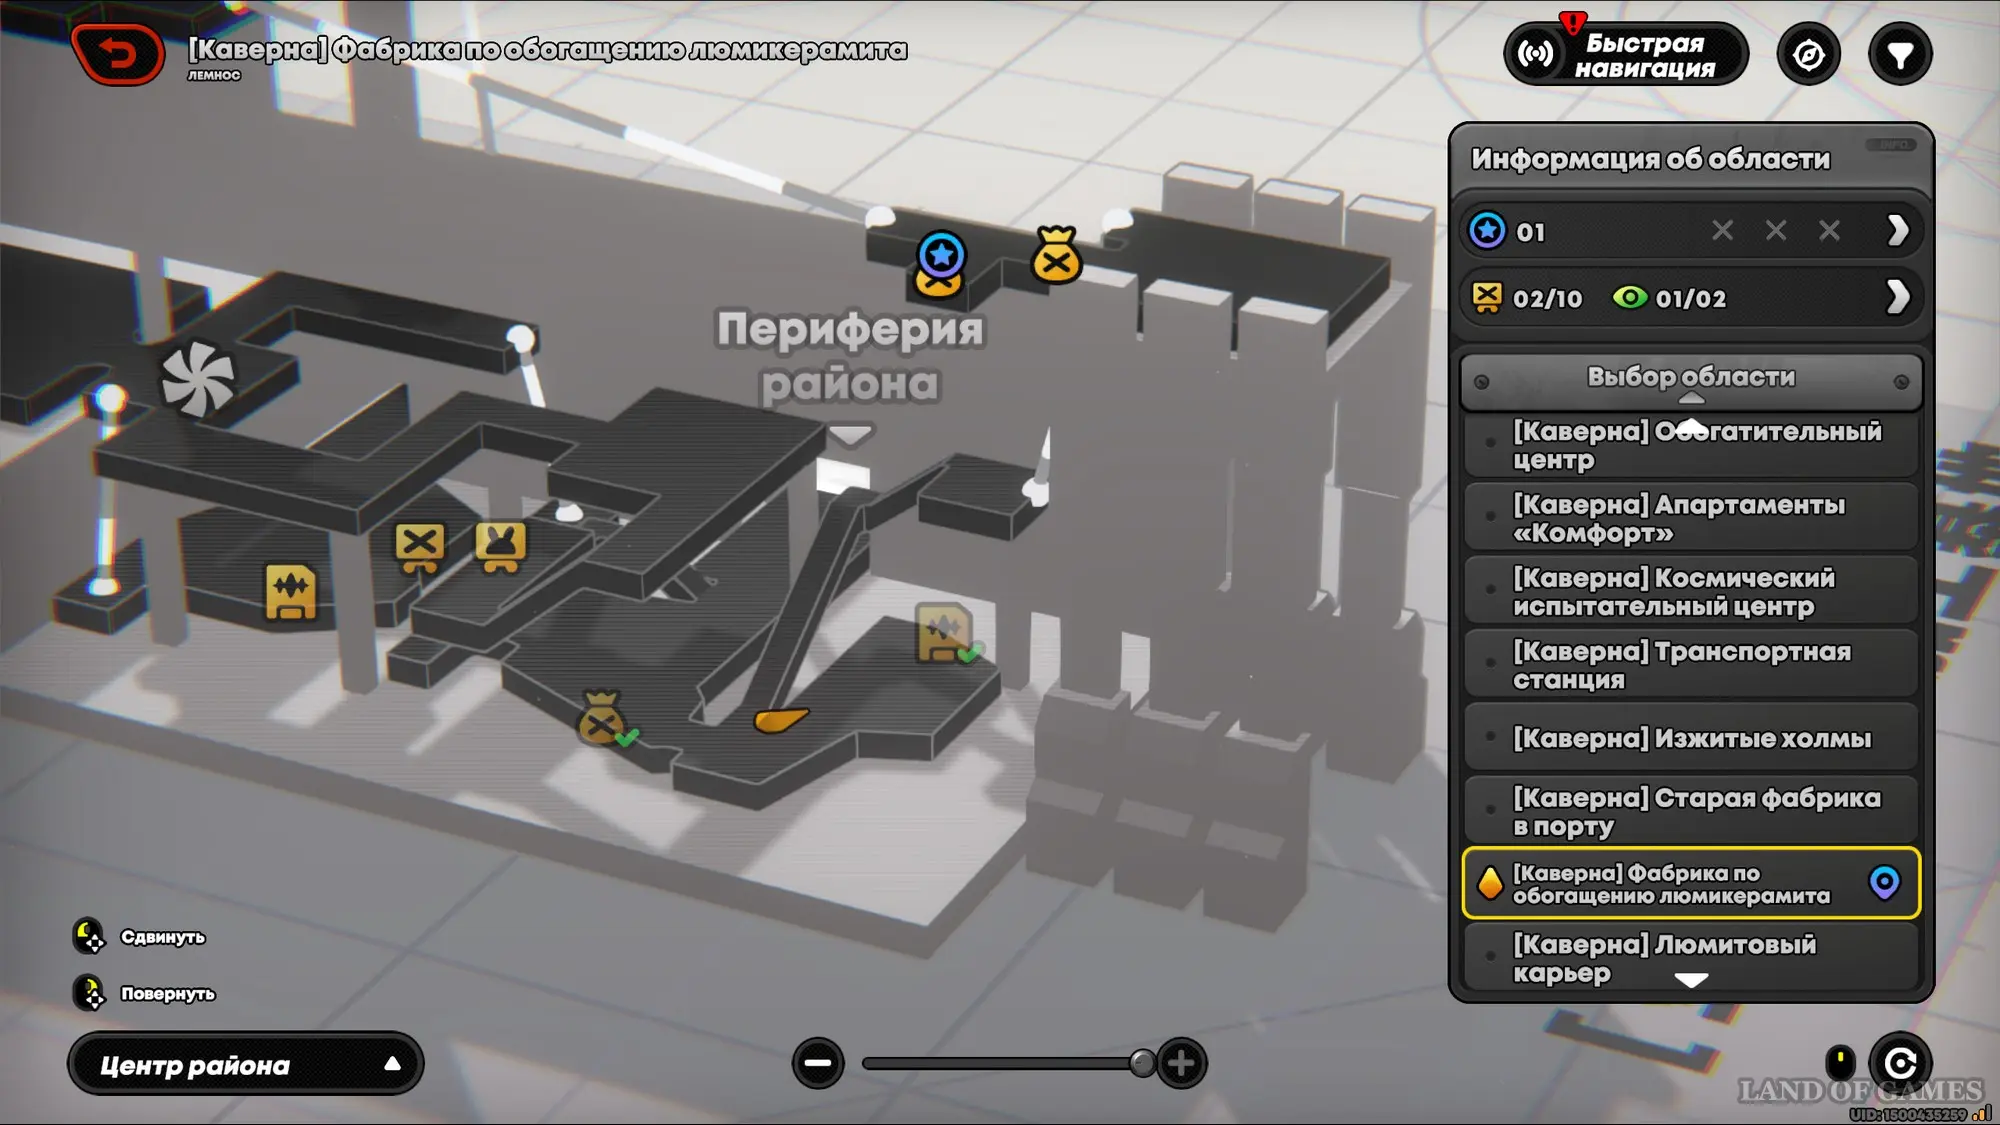This screenshot has height=1125, width=2000.
Task: Click the red back arrow button
Action: [118, 54]
